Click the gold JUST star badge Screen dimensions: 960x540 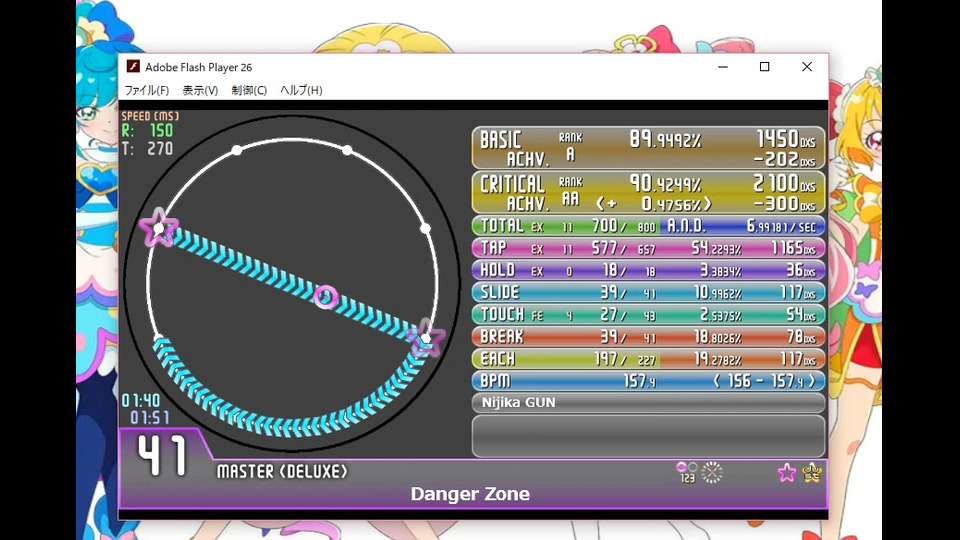[812, 473]
